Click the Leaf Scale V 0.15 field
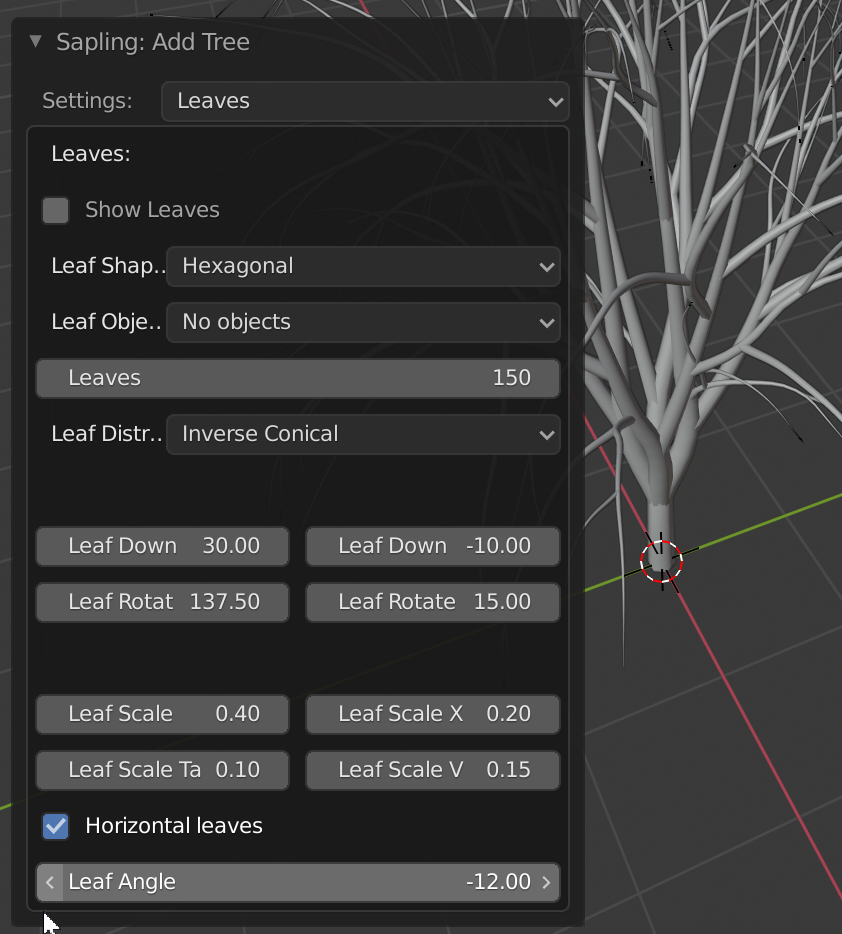 [433, 770]
